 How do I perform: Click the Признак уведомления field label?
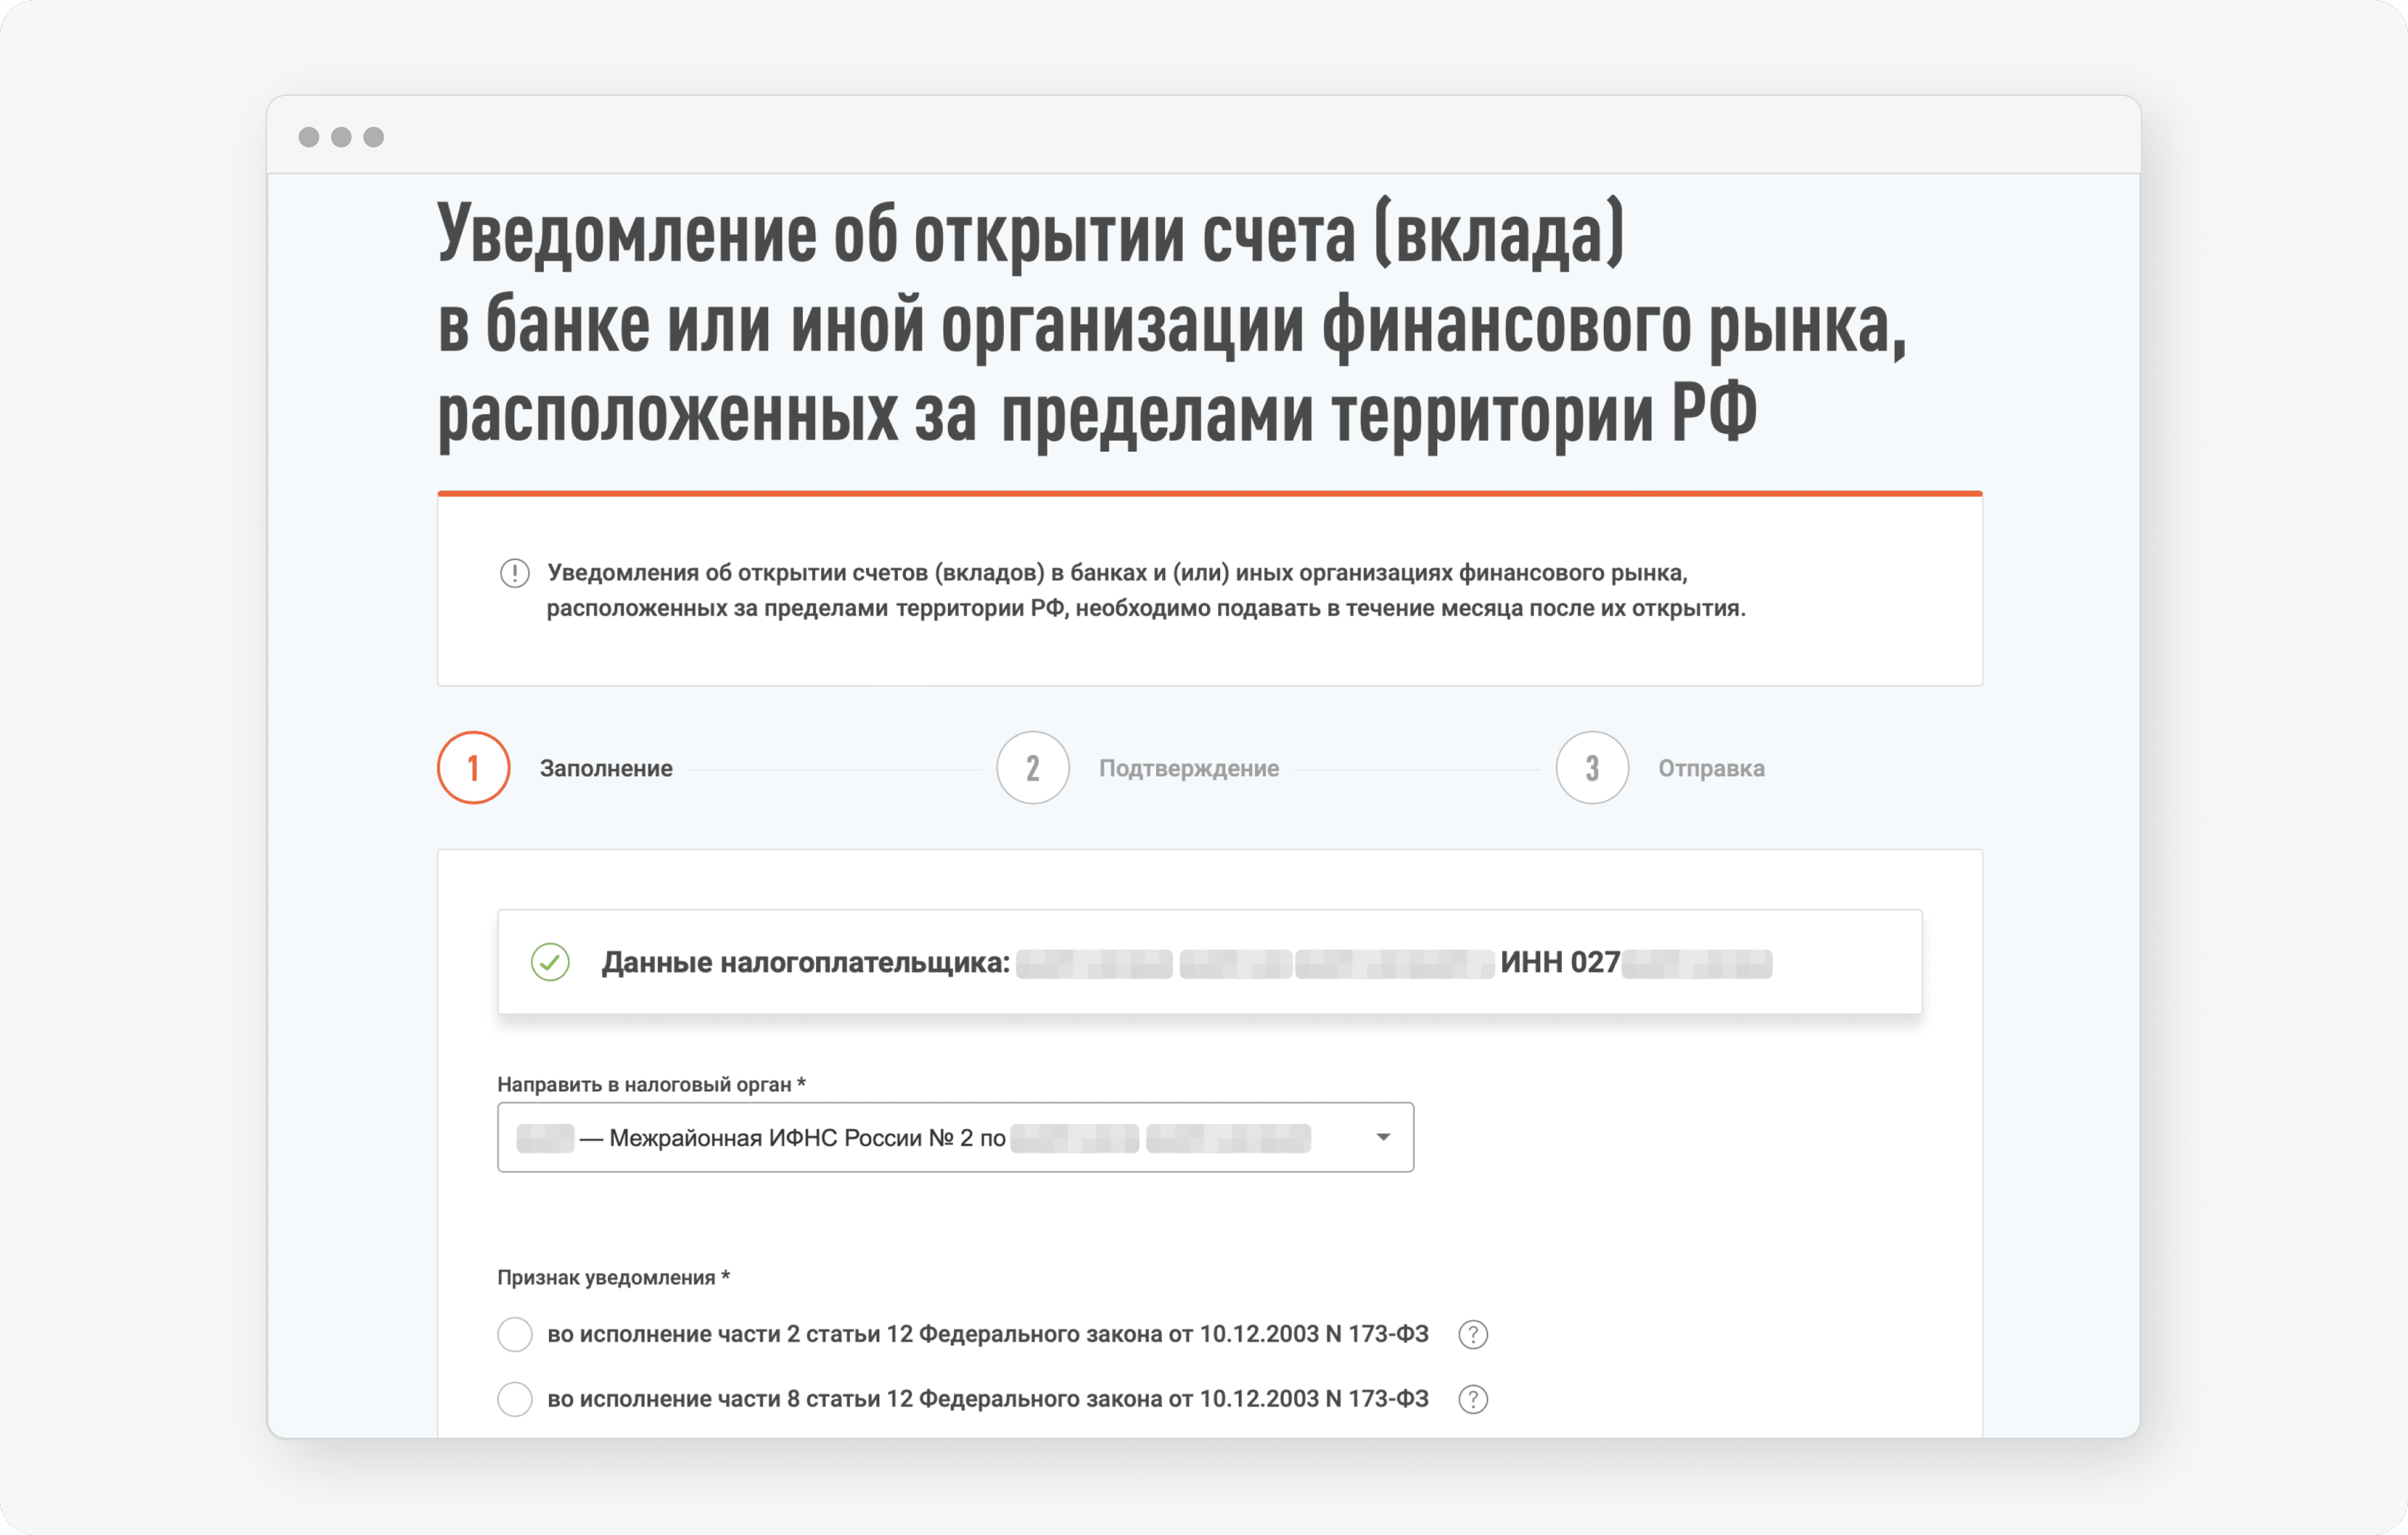coord(613,1277)
